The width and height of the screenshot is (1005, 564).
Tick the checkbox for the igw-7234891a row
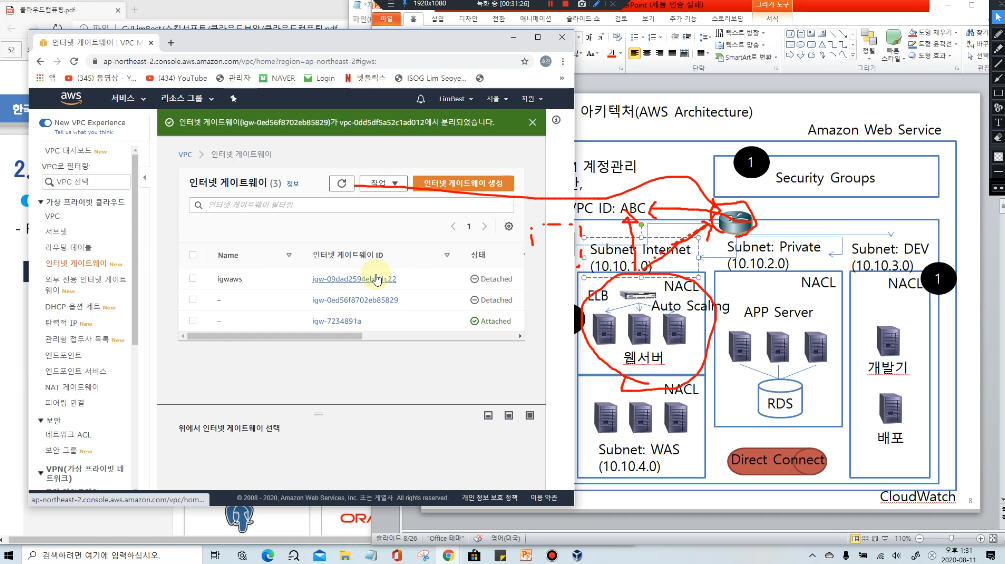point(193,320)
